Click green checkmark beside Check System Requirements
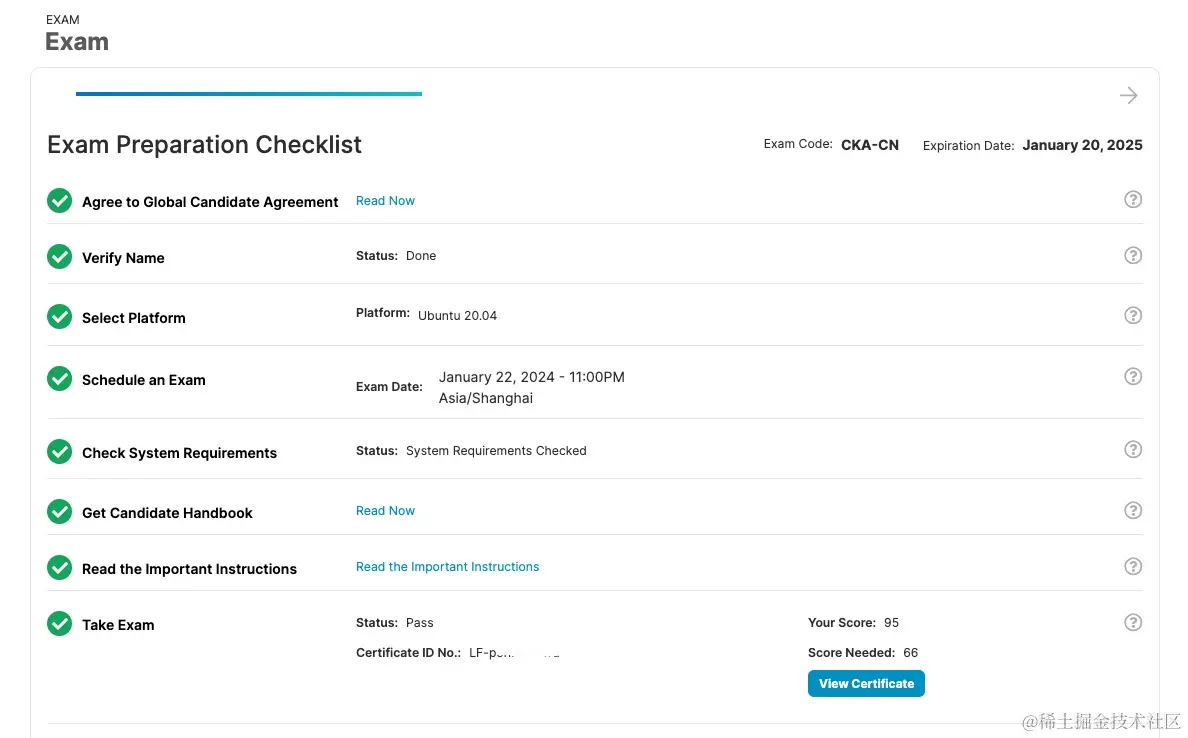 click(x=59, y=452)
